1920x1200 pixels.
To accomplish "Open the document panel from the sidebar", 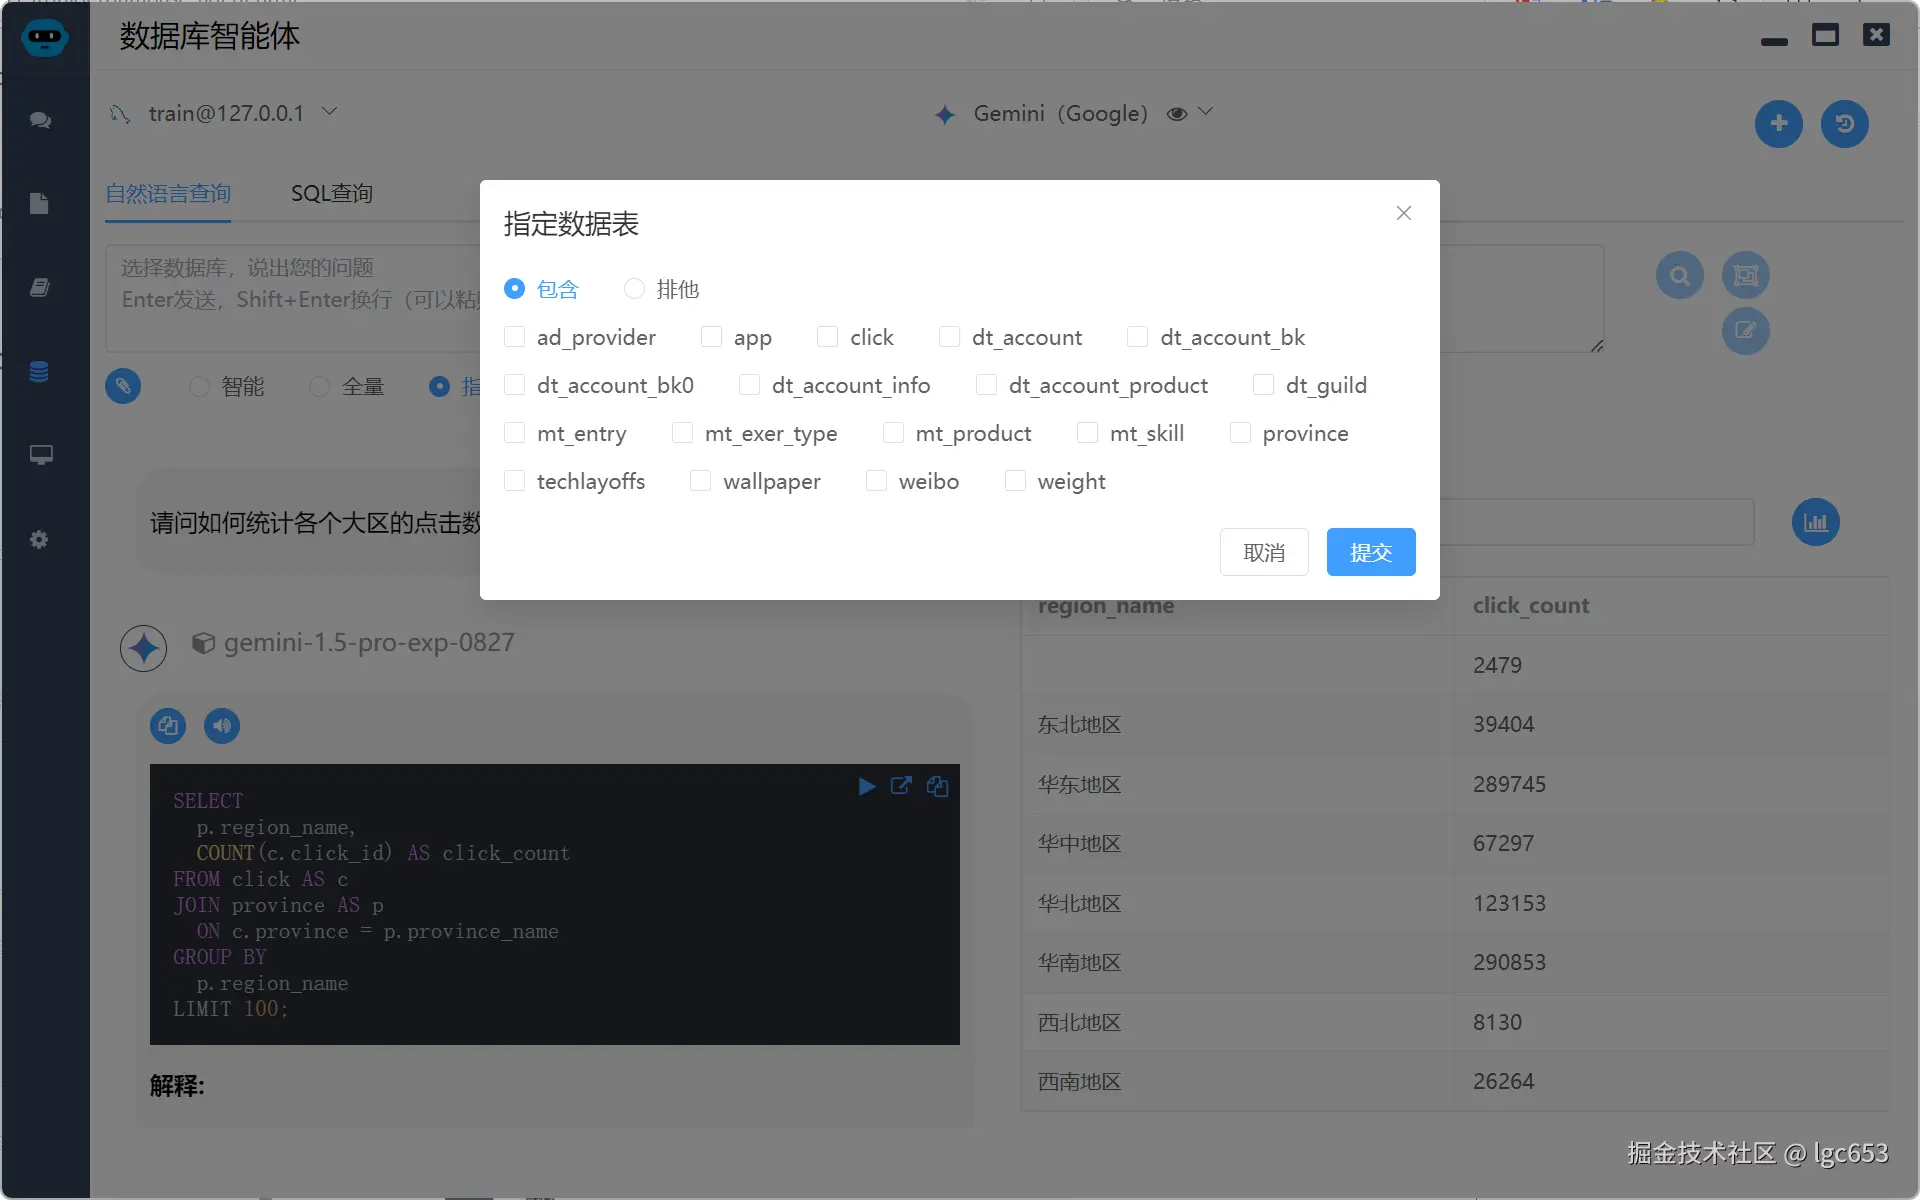I will (40, 204).
